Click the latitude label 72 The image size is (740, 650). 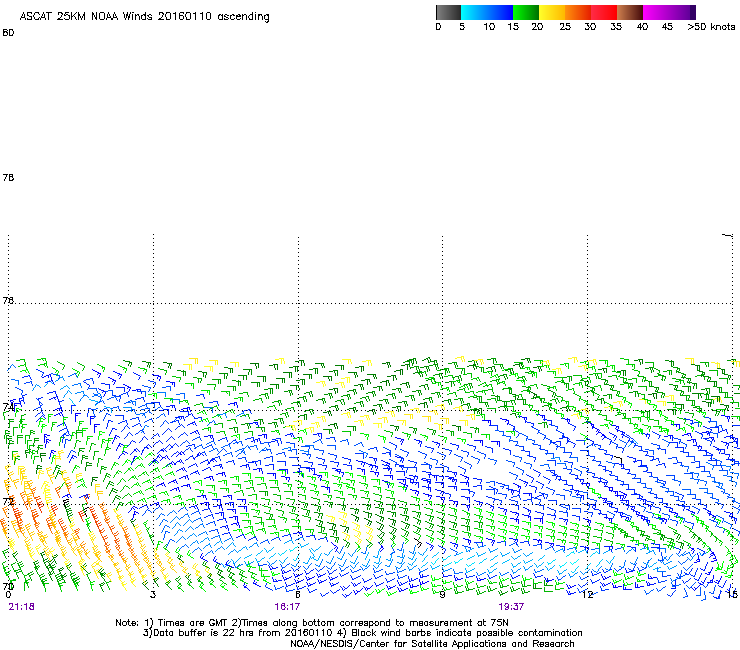pyautogui.click(x=8, y=501)
